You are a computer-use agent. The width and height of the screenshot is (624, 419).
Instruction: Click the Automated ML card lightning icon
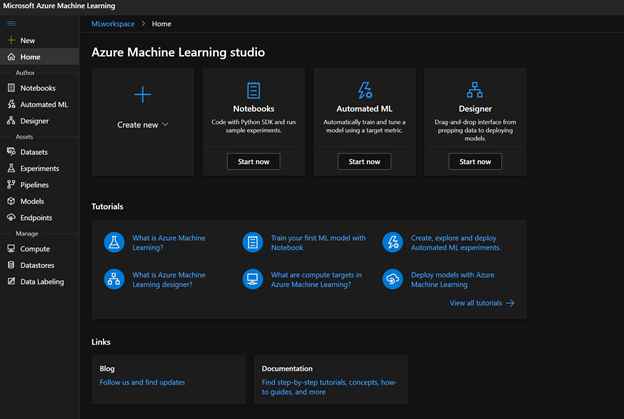click(x=365, y=90)
